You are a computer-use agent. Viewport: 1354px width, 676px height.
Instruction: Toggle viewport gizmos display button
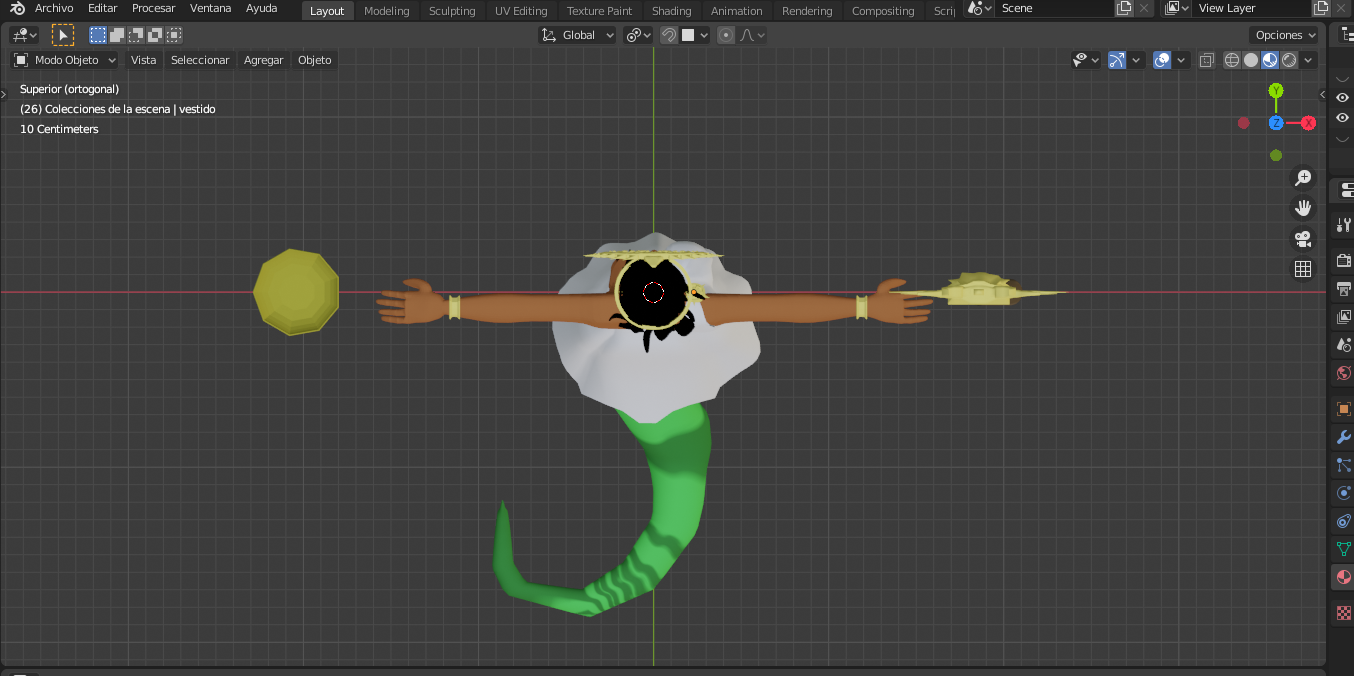click(1117, 60)
